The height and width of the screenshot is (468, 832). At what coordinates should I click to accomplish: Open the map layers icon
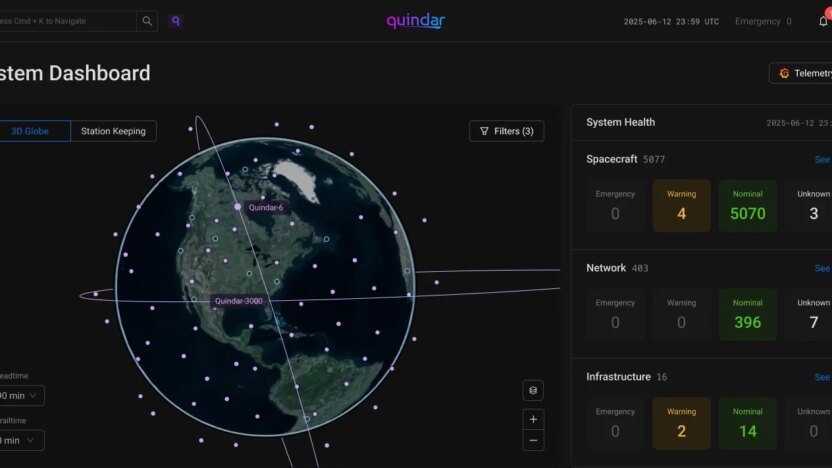point(533,390)
